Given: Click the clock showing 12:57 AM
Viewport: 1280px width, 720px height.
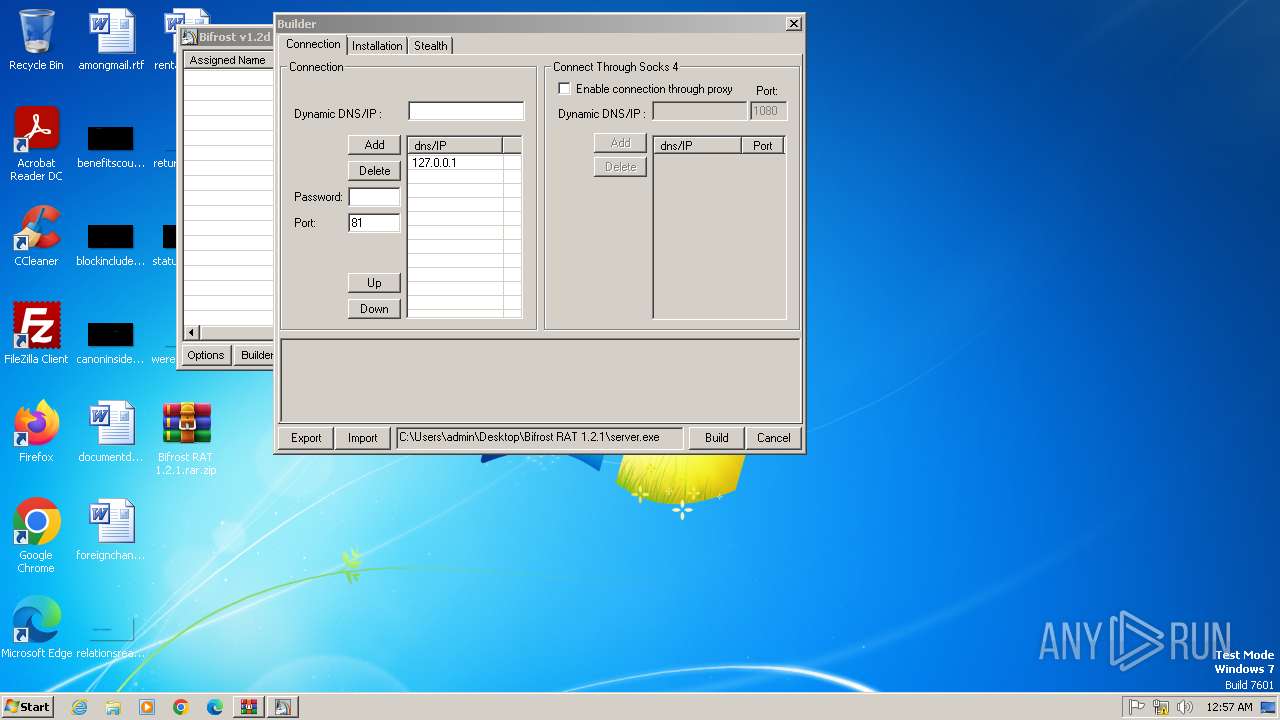Looking at the screenshot, I should pyautogui.click(x=1229, y=707).
